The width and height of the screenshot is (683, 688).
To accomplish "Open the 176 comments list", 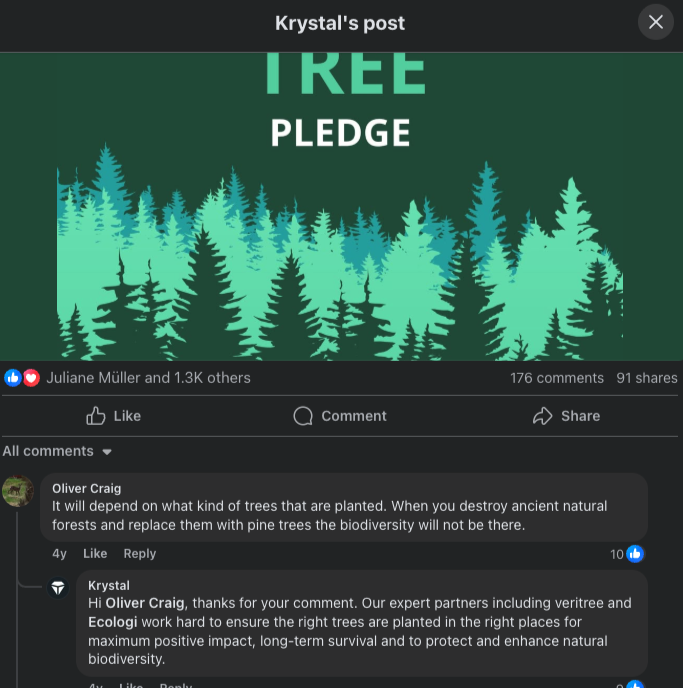I will [556, 378].
